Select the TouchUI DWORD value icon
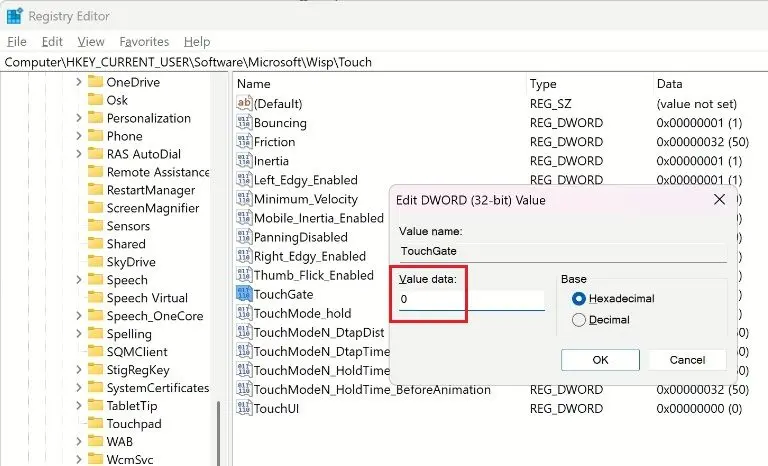This screenshot has width=768, height=466. [244, 409]
